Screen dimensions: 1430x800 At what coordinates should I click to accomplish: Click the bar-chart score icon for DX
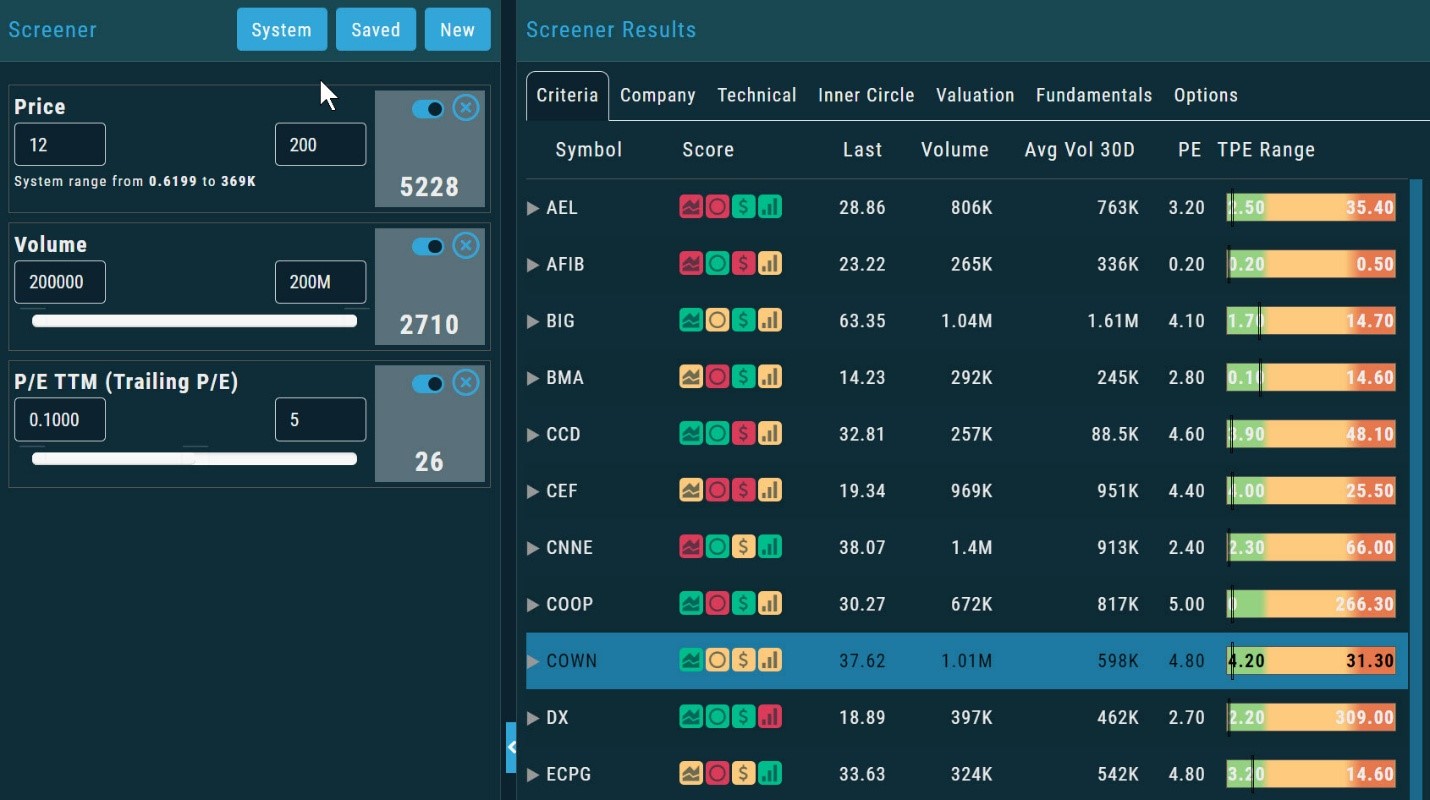click(x=769, y=717)
